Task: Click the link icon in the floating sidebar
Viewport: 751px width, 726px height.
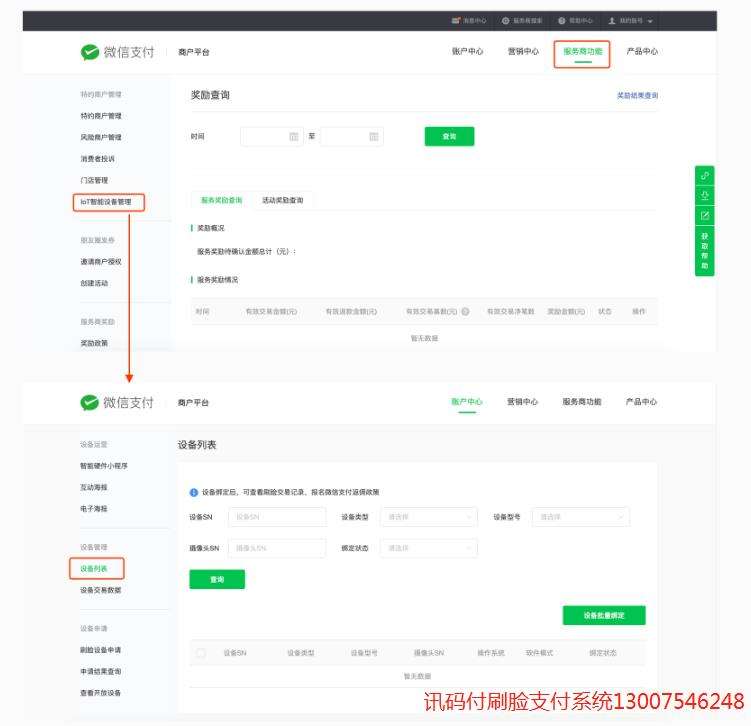Action: 705,176
